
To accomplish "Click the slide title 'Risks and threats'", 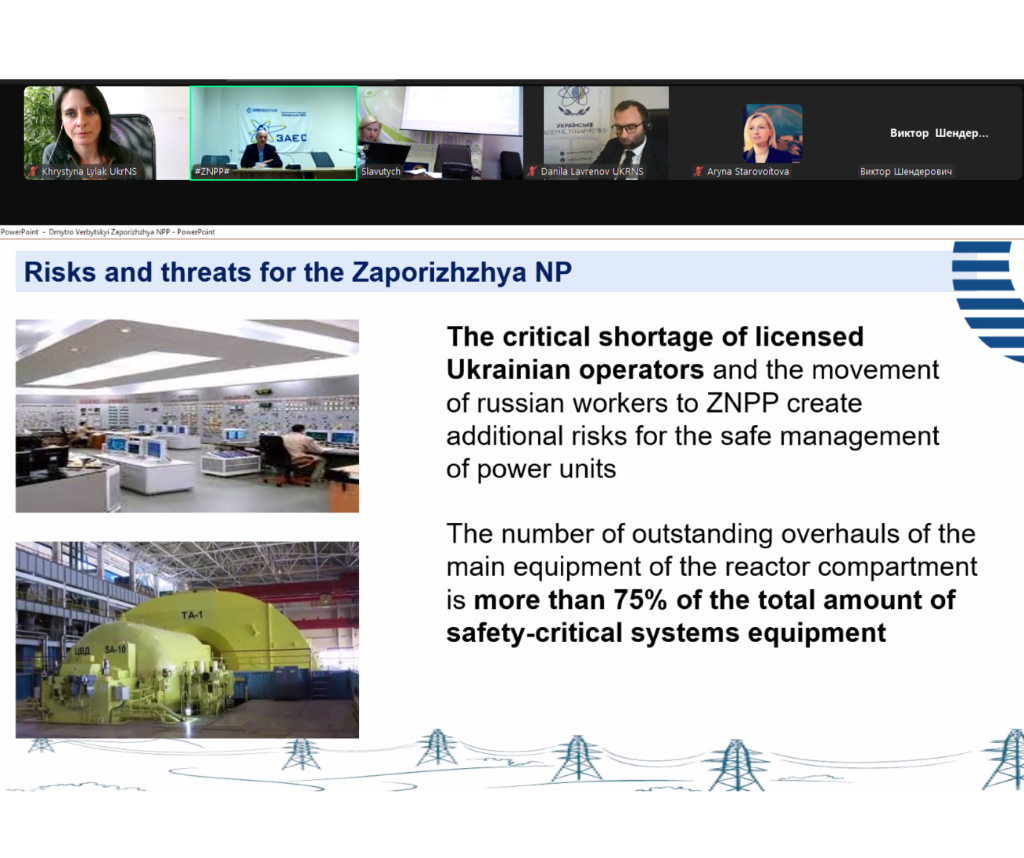I will tap(298, 273).
